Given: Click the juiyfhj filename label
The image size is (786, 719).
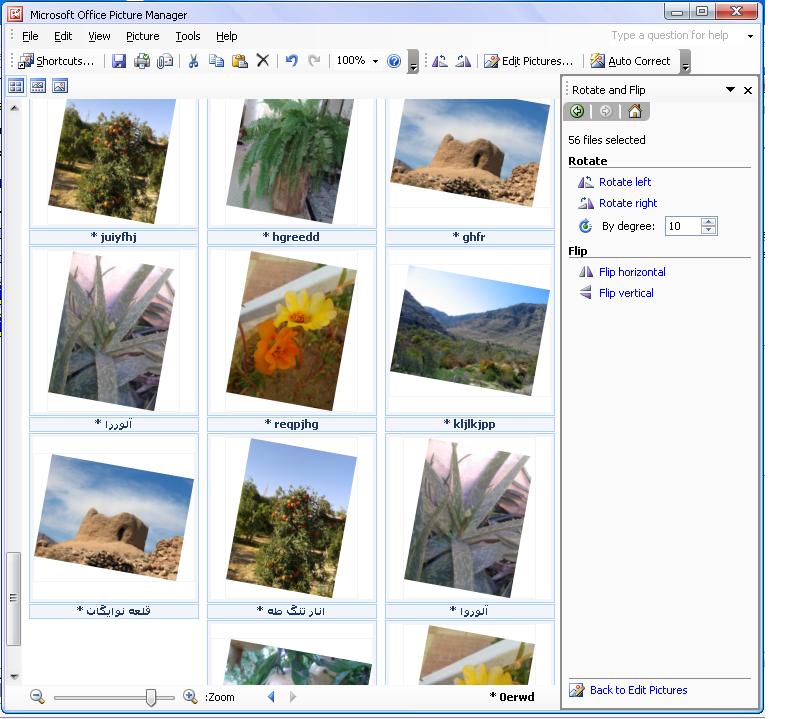Looking at the screenshot, I should pyautogui.click(x=114, y=237).
